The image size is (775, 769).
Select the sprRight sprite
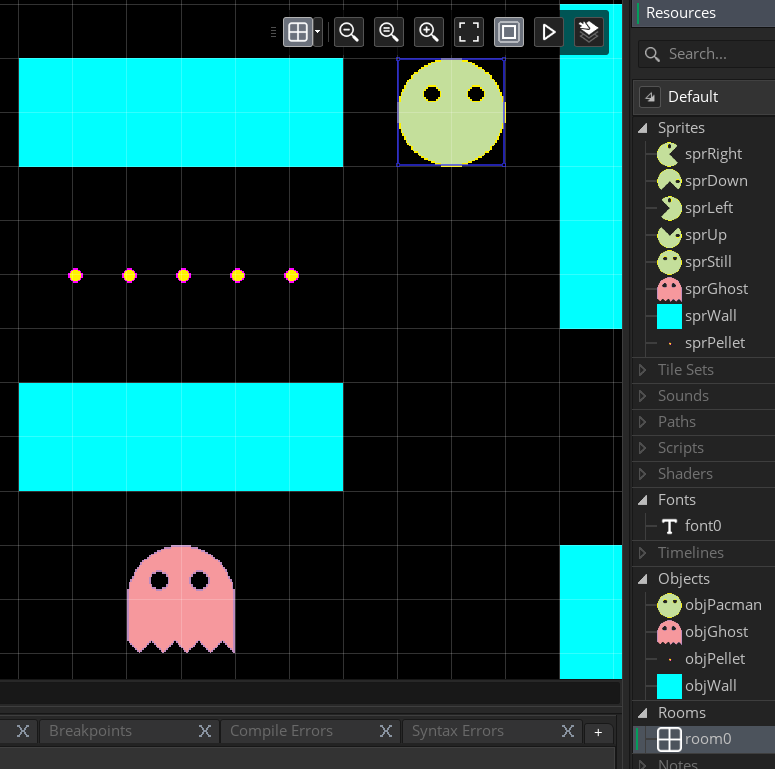click(713, 154)
